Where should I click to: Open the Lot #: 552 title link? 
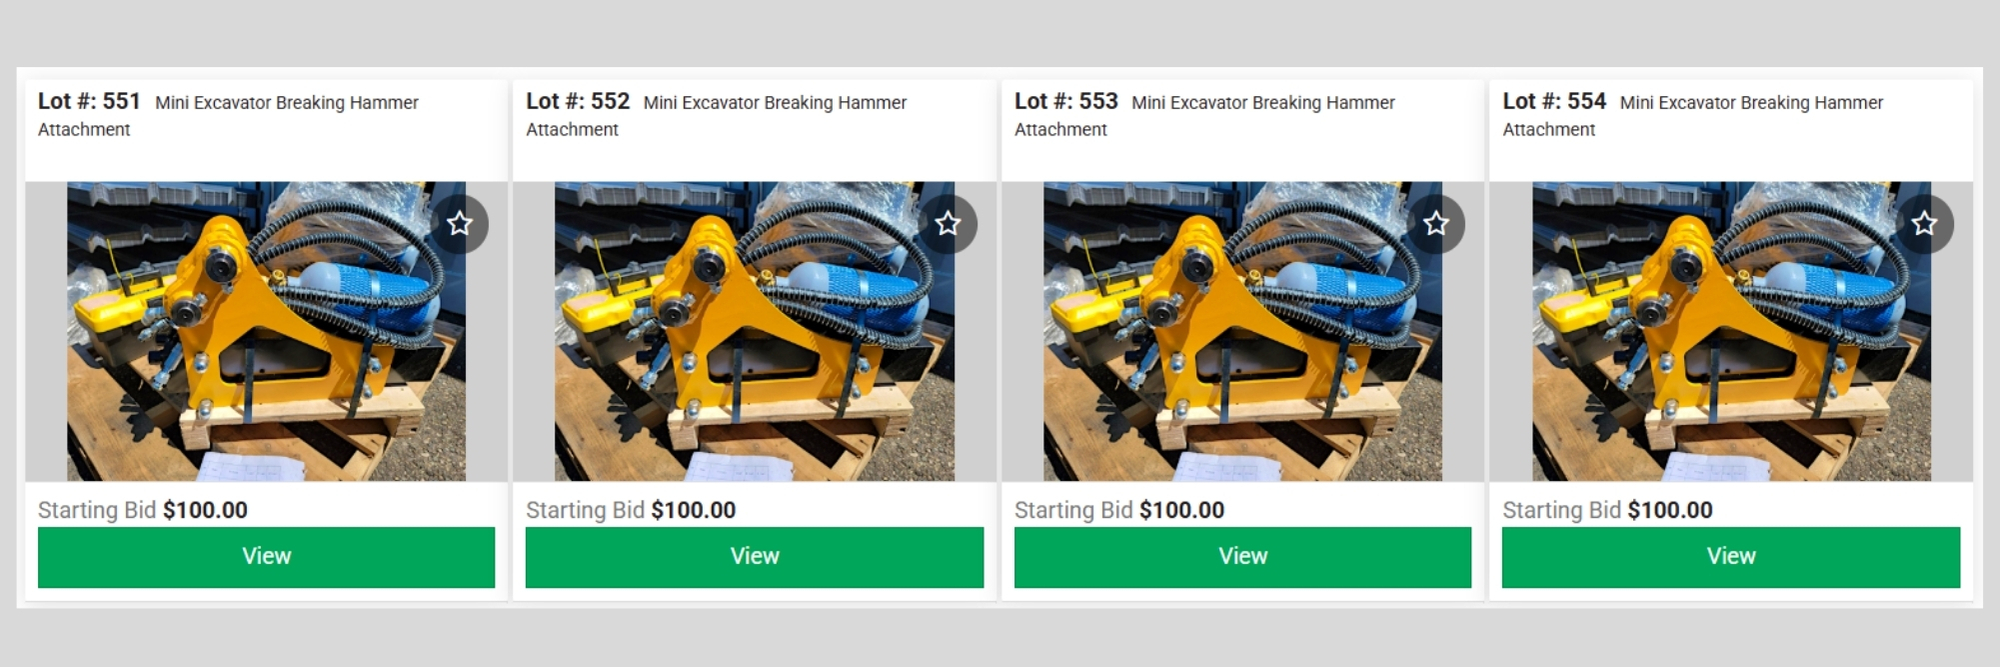click(578, 102)
